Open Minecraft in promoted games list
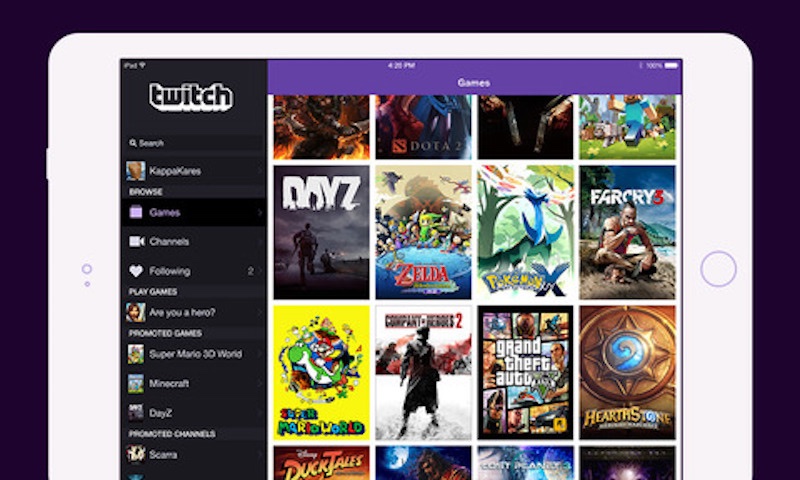The image size is (800, 480). [194, 384]
